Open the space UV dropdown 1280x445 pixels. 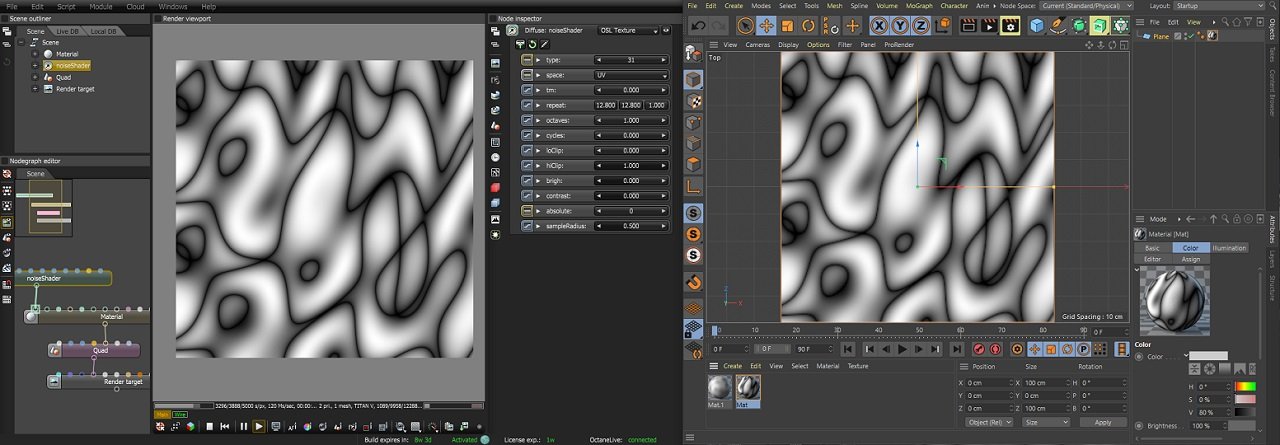[630, 75]
